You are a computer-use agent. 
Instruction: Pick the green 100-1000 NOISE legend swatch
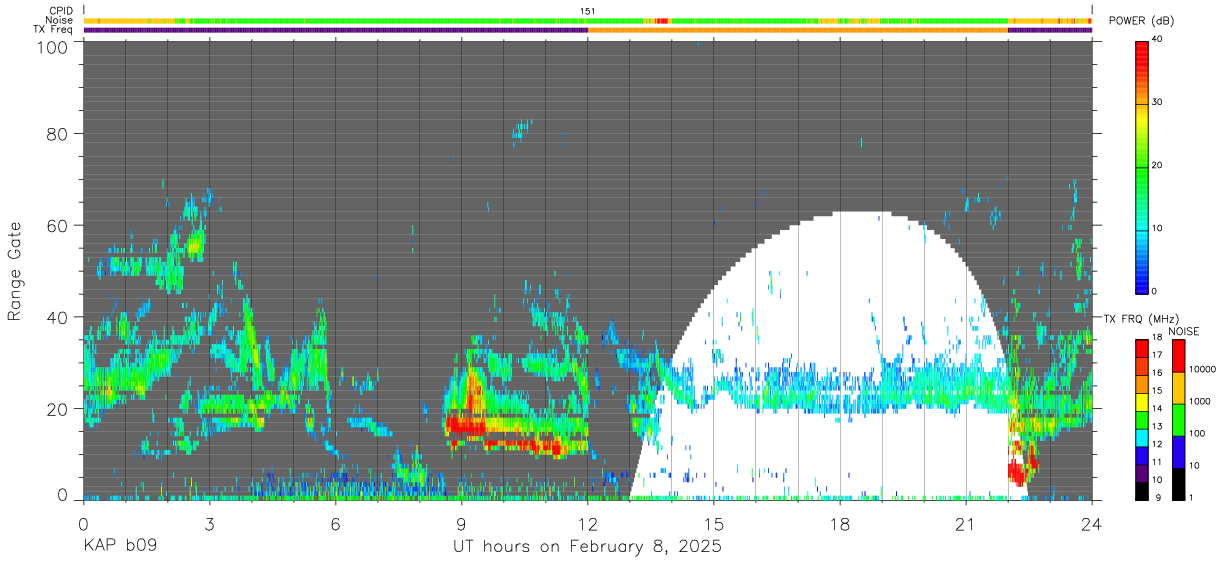tap(1178, 420)
